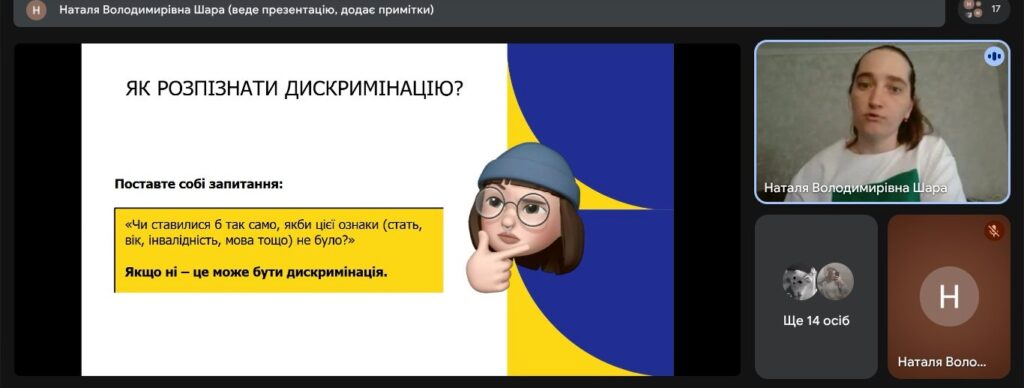The width and height of the screenshot is (1024, 388).
Task: Select Наталя Володимирівна Шара video tile
Action: 882,122
